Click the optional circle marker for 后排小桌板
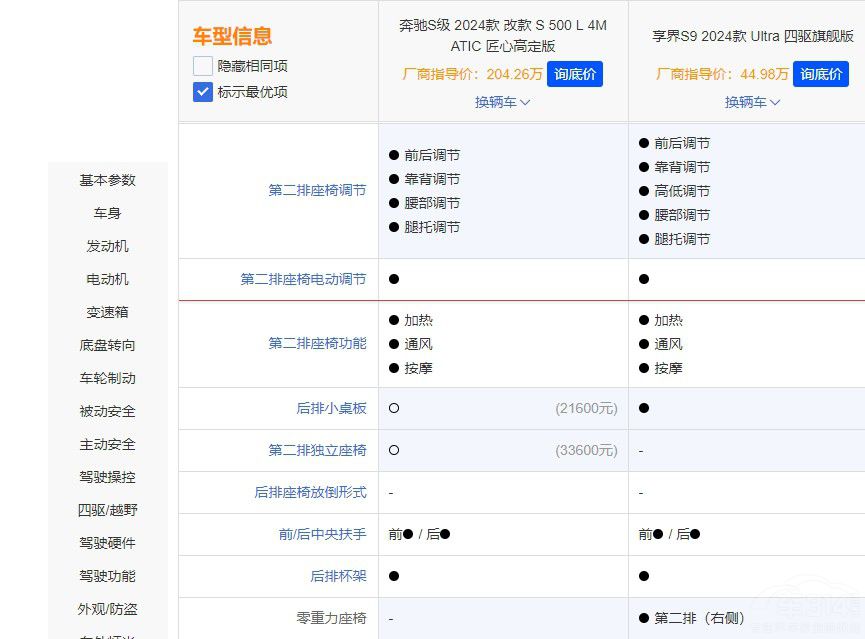 (394, 408)
